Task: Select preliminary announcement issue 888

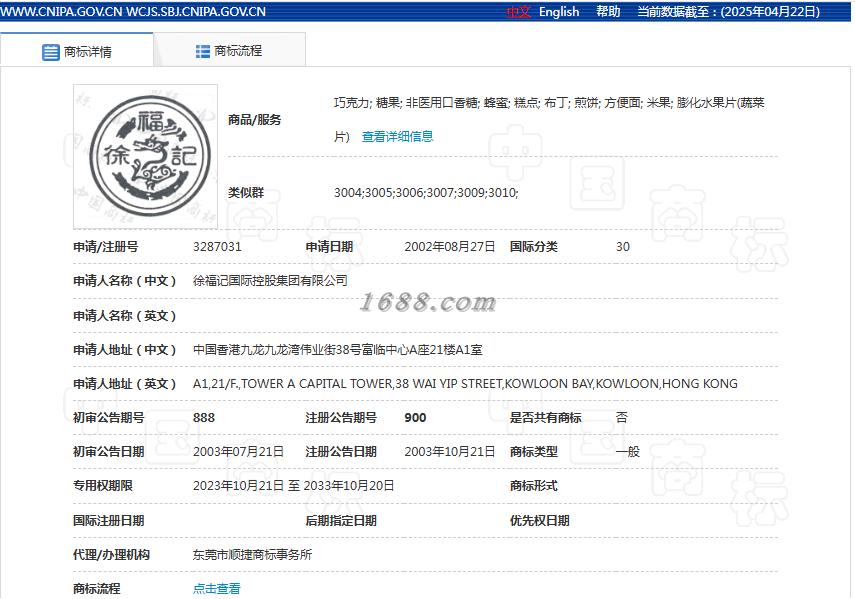Action: click(x=204, y=418)
